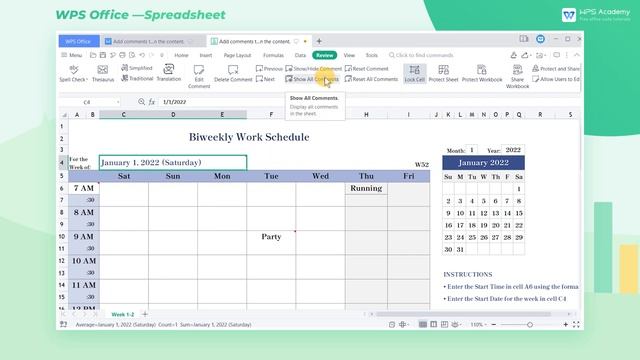Open the Menu dropdown
The image size is (640, 360).
click(72, 55)
